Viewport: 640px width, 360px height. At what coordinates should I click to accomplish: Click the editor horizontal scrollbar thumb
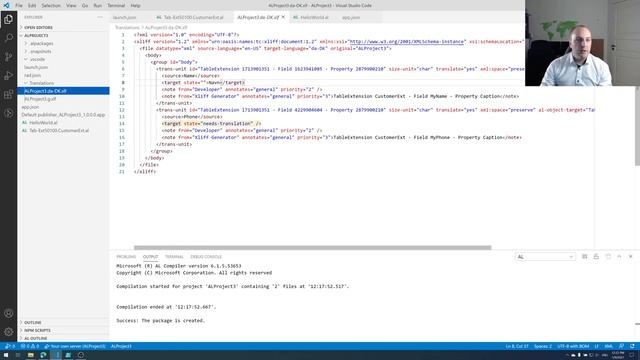313,248
